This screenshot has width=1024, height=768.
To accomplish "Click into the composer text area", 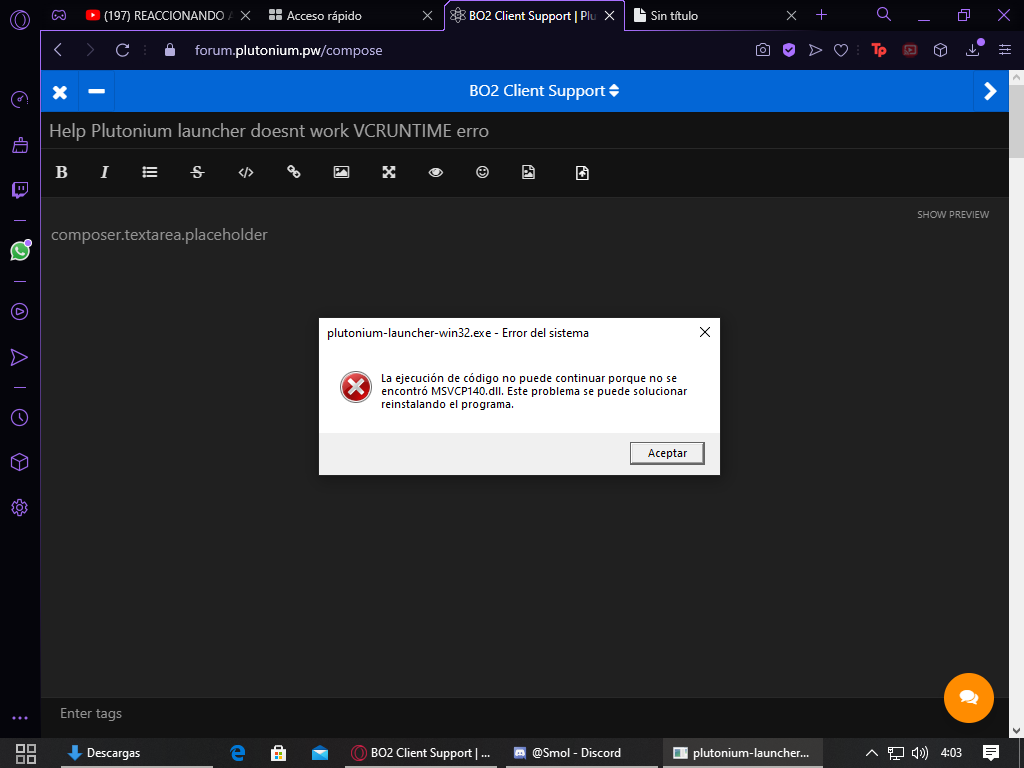I will click(x=524, y=447).
